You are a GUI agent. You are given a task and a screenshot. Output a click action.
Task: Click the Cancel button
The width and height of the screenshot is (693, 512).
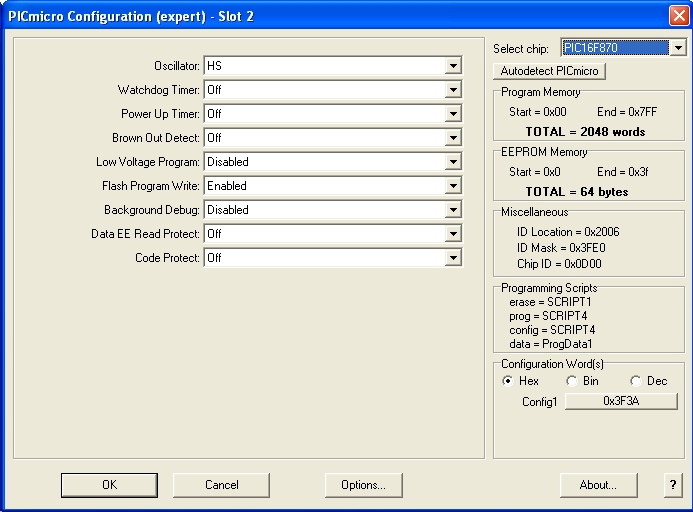221,485
